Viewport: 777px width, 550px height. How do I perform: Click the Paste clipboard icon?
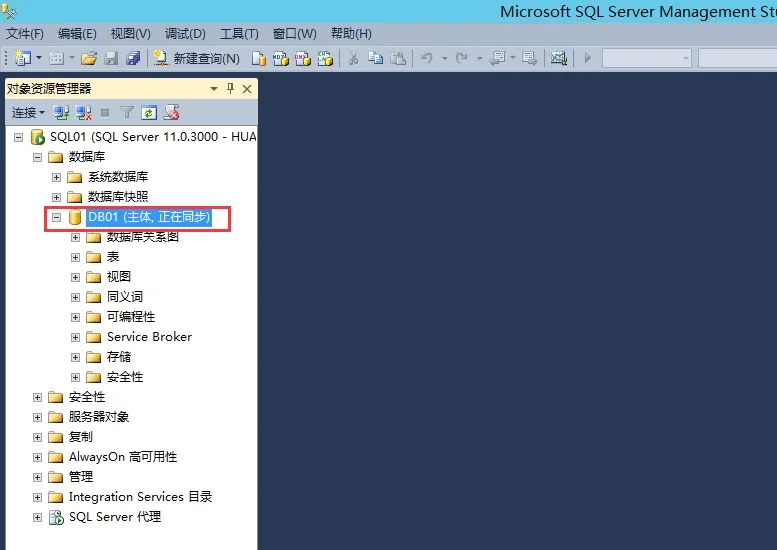398,58
